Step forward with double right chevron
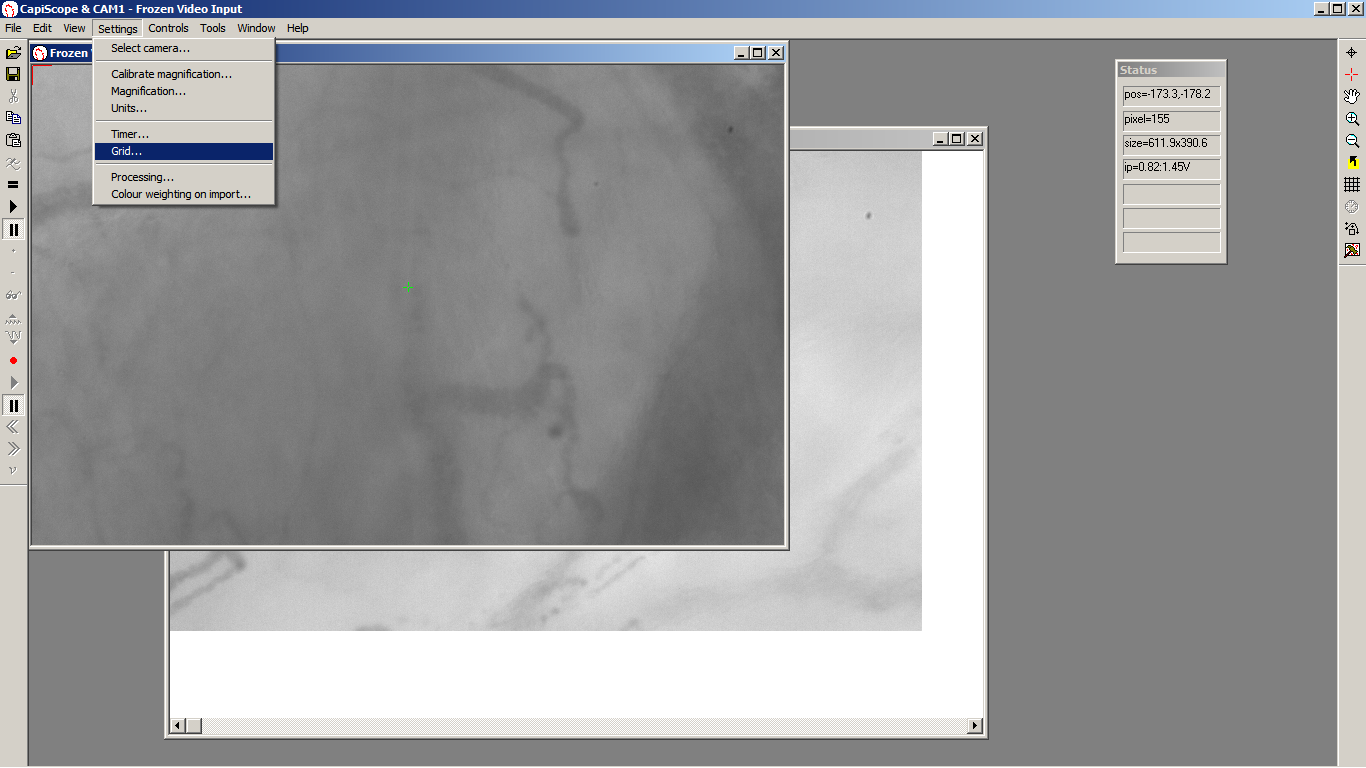This screenshot has height=768, width=1366. click(13, 449)
